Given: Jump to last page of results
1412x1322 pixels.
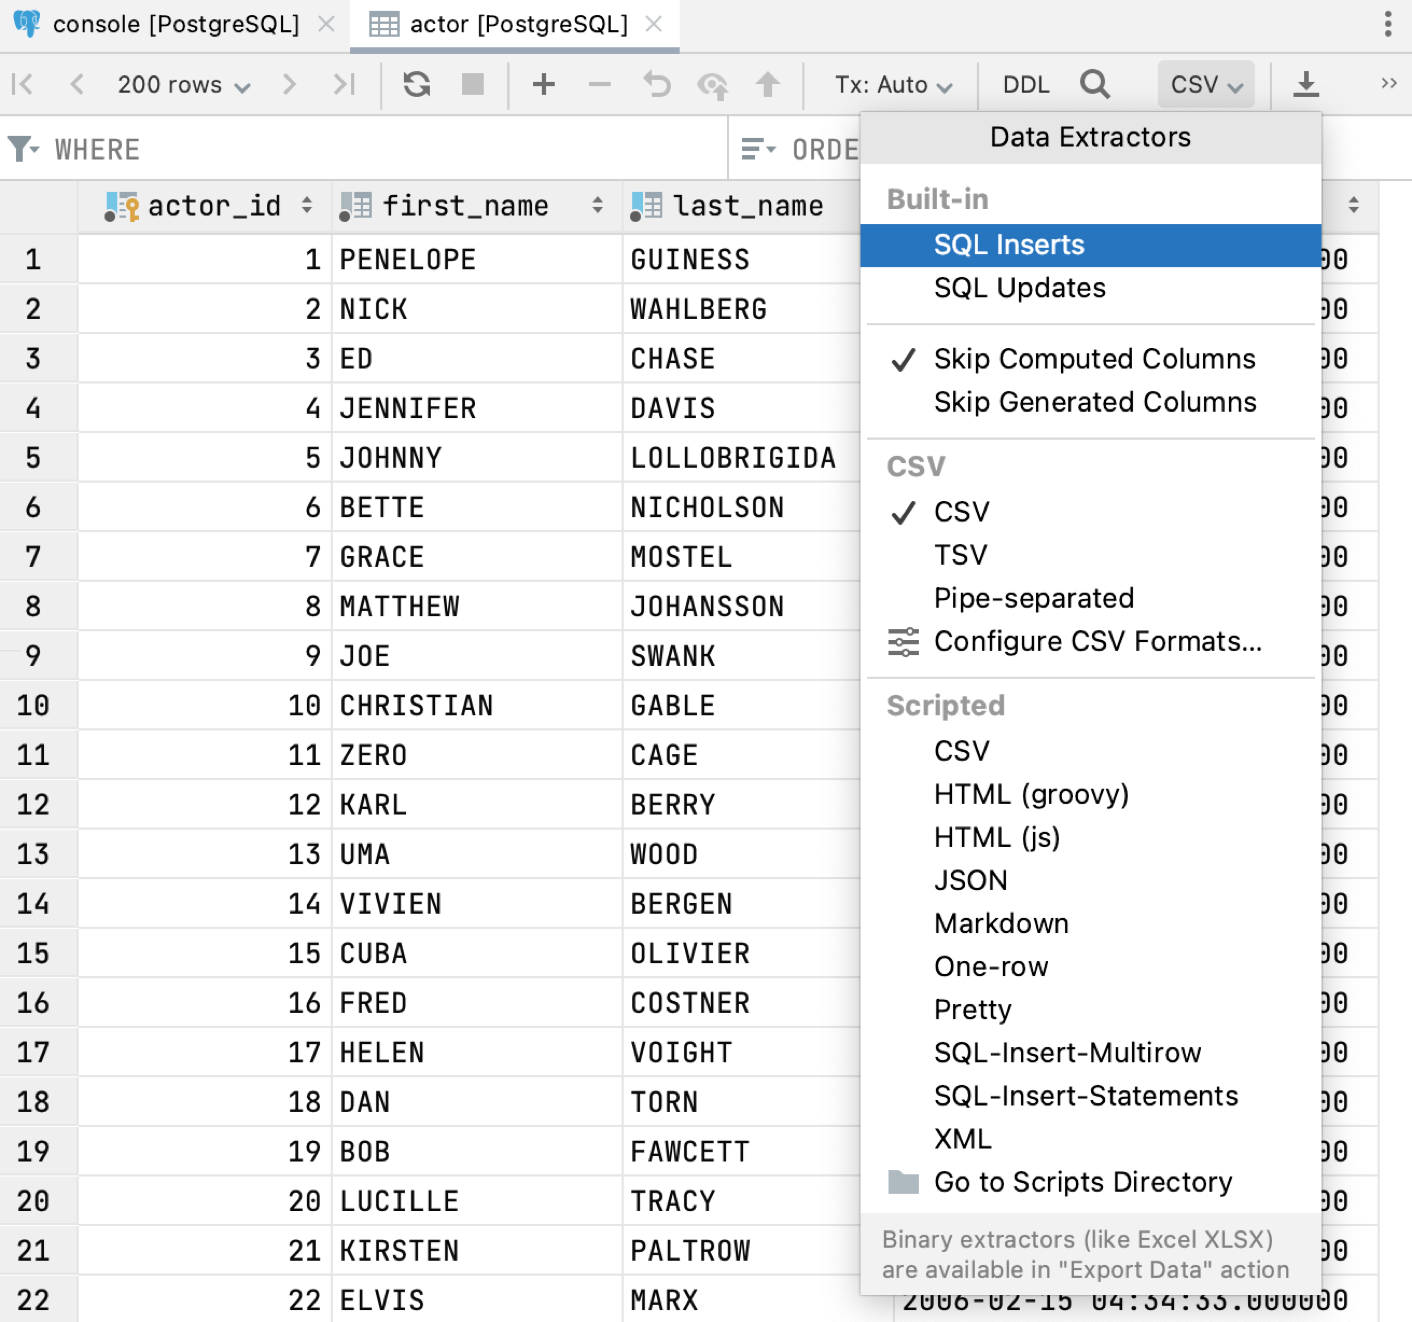Looking at the screenshot, I should [x=345, y=84].
